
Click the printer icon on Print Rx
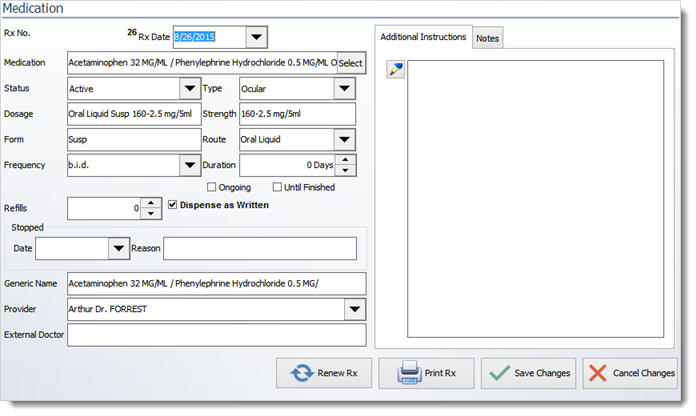tap(409, 372)
